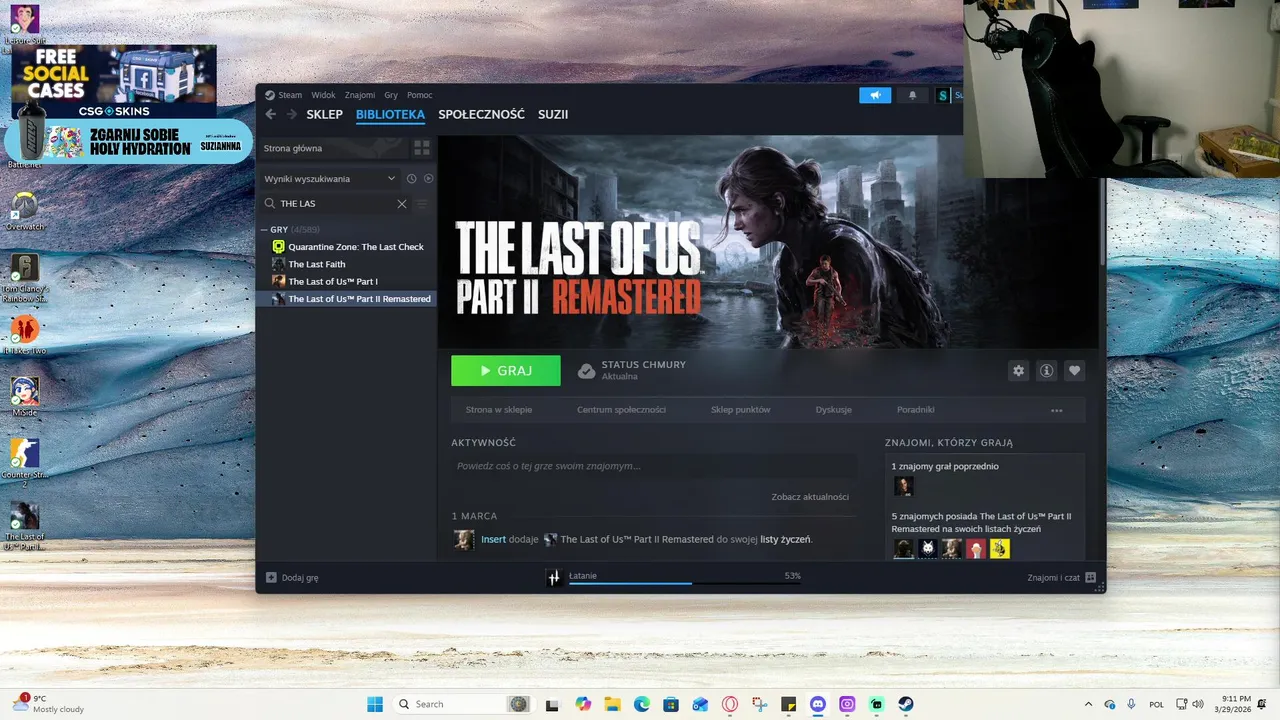Click the blue announcements megaphone button
The width and height of the screenshot is (1280, 720).
[x=875, y=95]
